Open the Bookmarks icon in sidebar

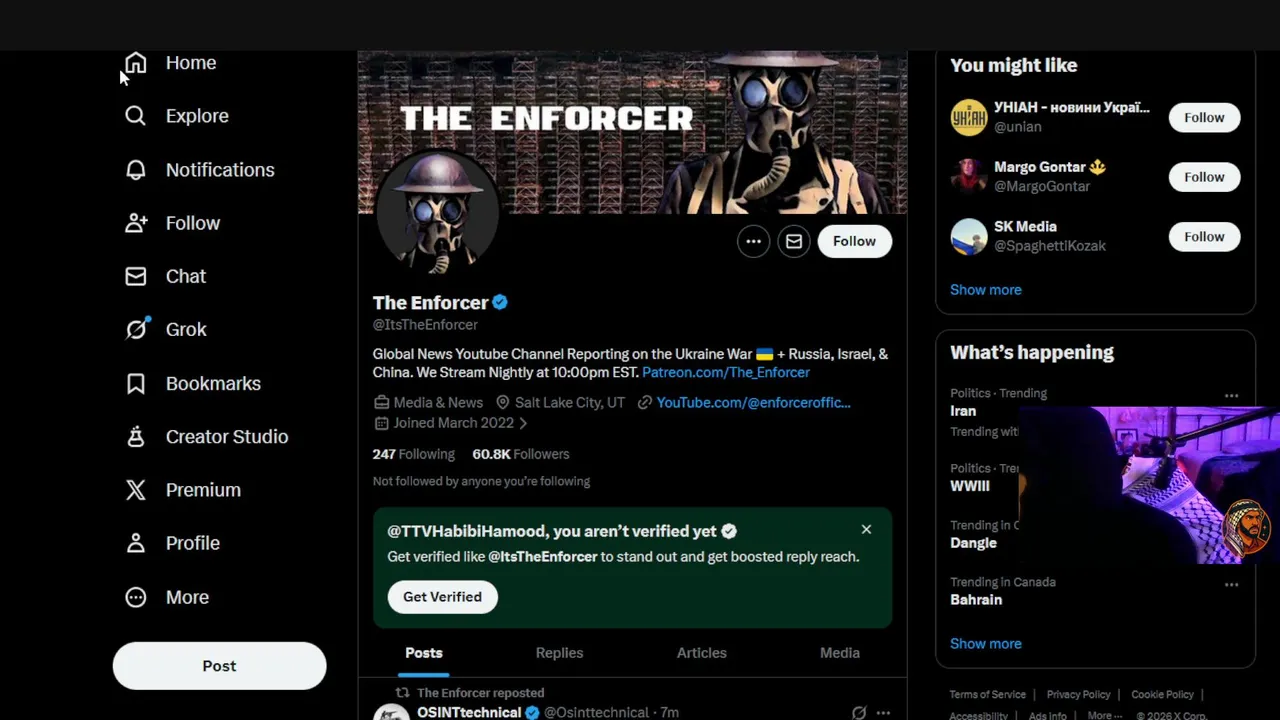(x=136, y=383)
